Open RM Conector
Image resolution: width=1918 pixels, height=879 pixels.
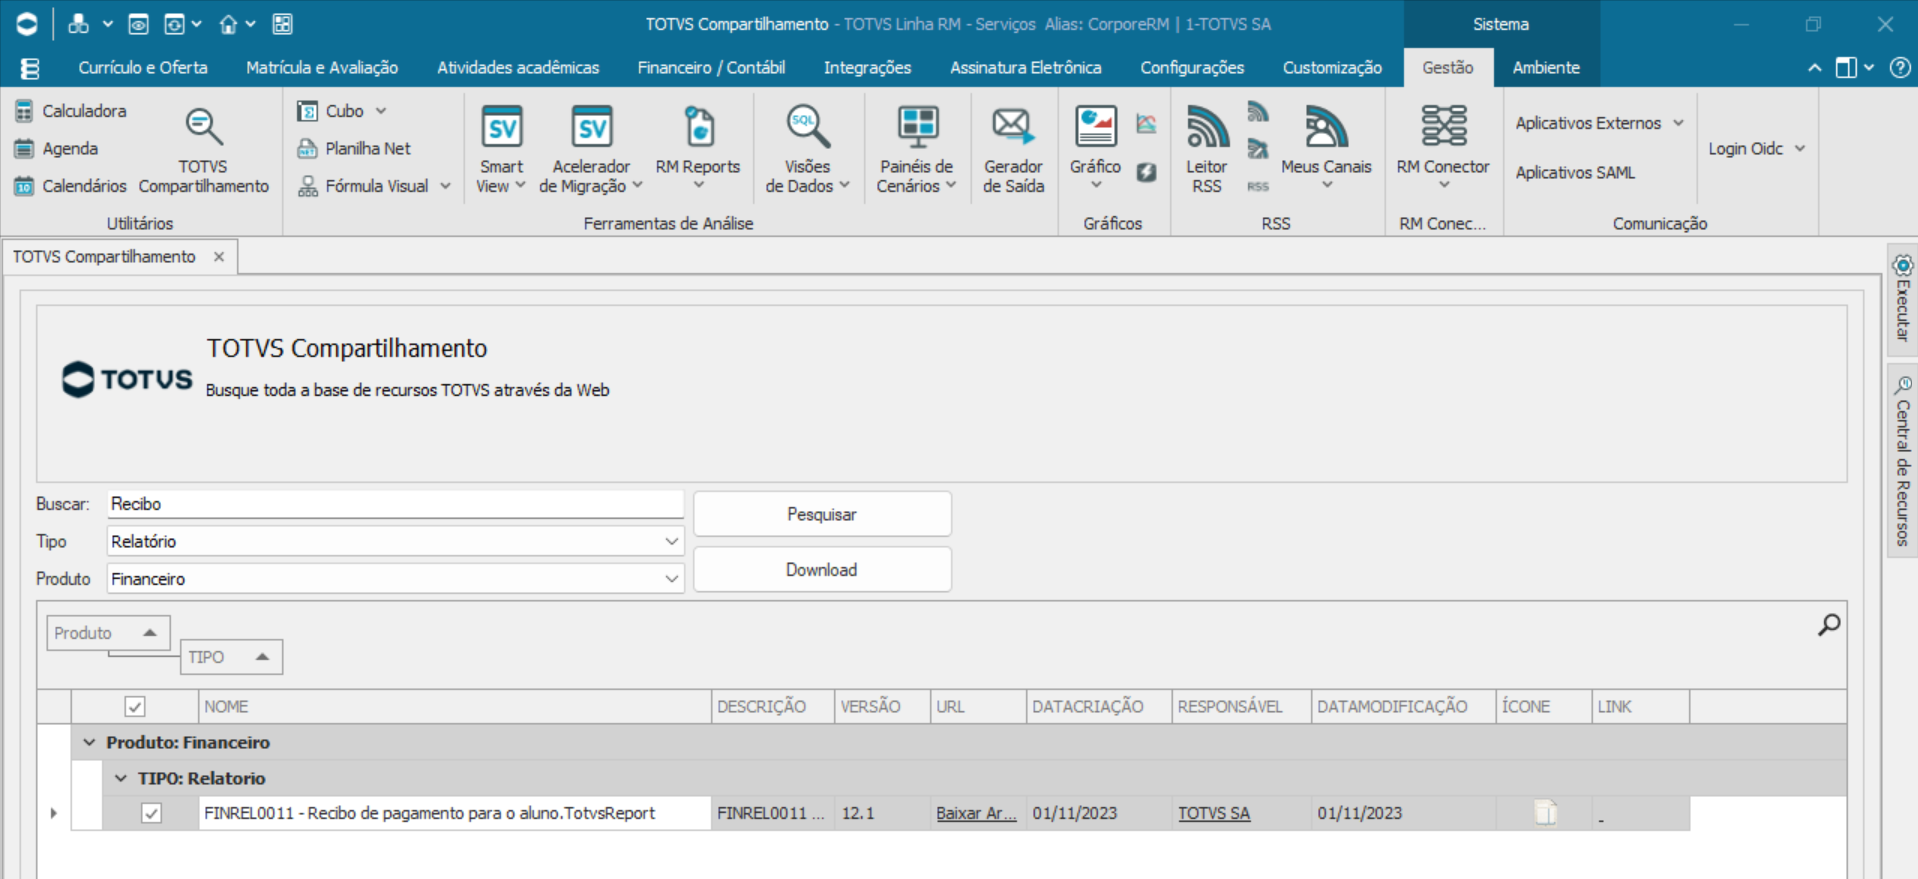1443,149
